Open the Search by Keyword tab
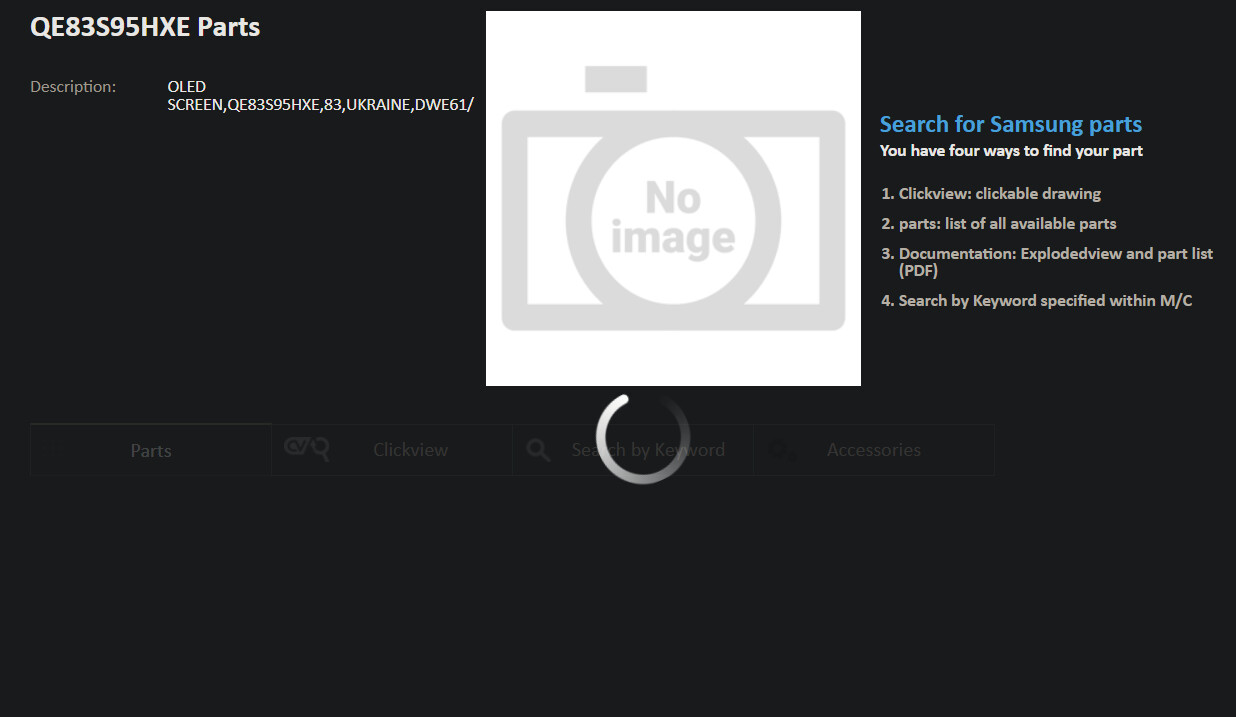 [634, 450]
